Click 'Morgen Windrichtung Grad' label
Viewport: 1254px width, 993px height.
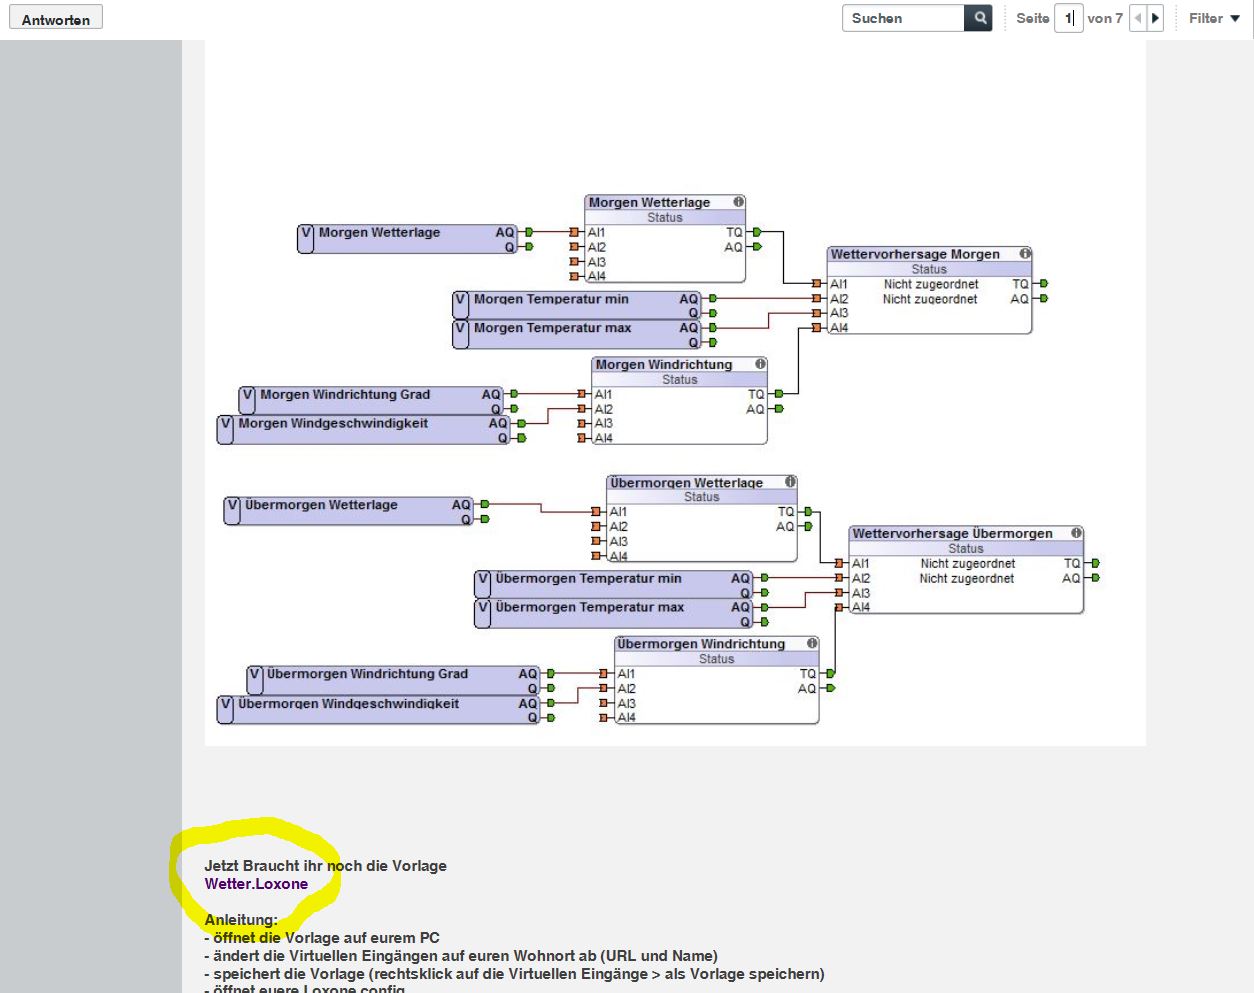345,394
